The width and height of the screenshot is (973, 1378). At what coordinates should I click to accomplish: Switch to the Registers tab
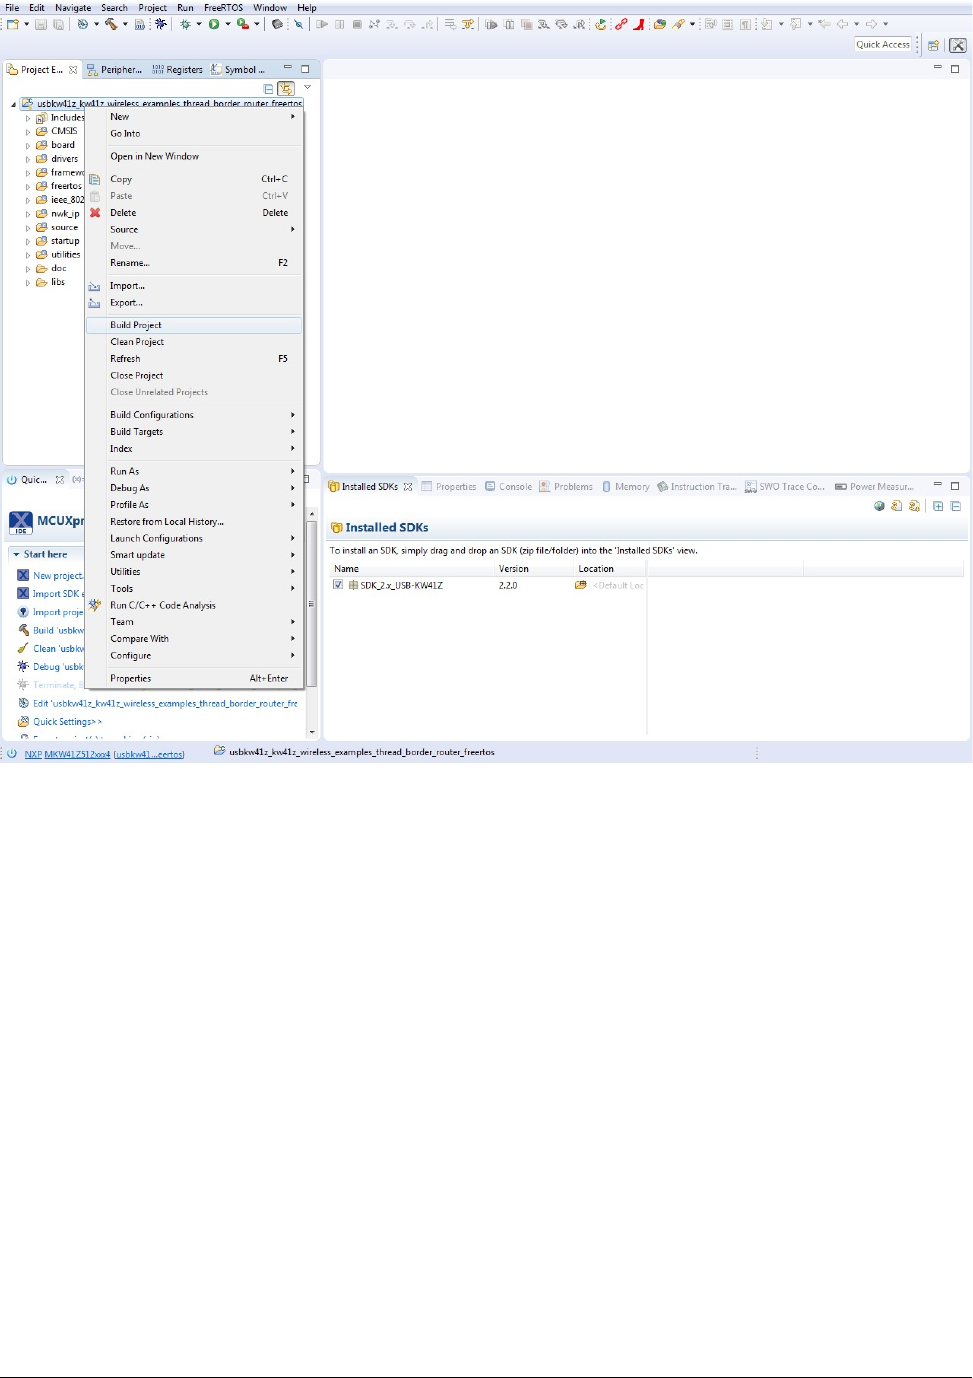[177, 70]
